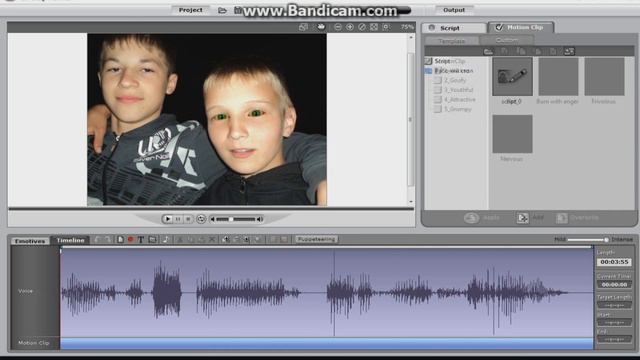Click the timeline undo arrow icon

(97, 240)
